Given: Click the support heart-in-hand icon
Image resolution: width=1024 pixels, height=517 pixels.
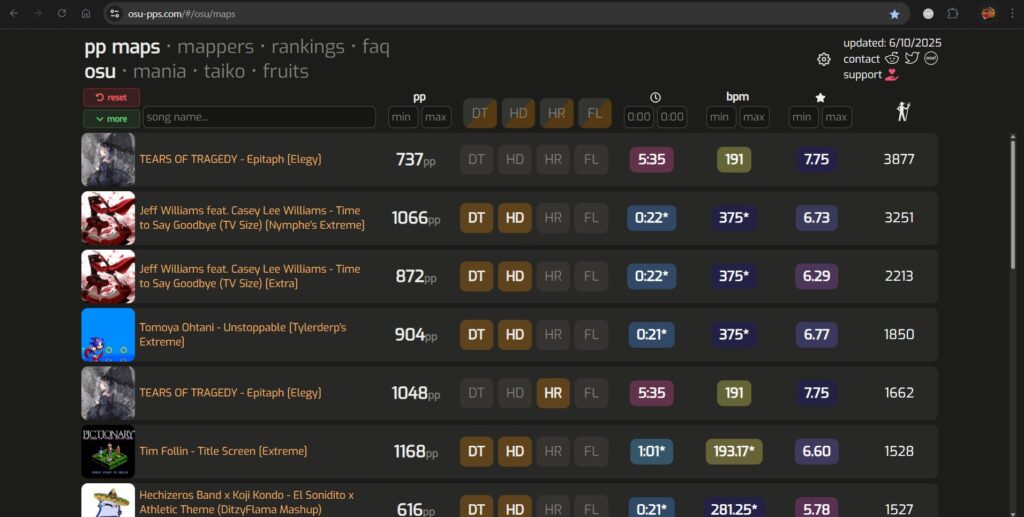Looking at the screenshot, I should [x=891, y=75].
